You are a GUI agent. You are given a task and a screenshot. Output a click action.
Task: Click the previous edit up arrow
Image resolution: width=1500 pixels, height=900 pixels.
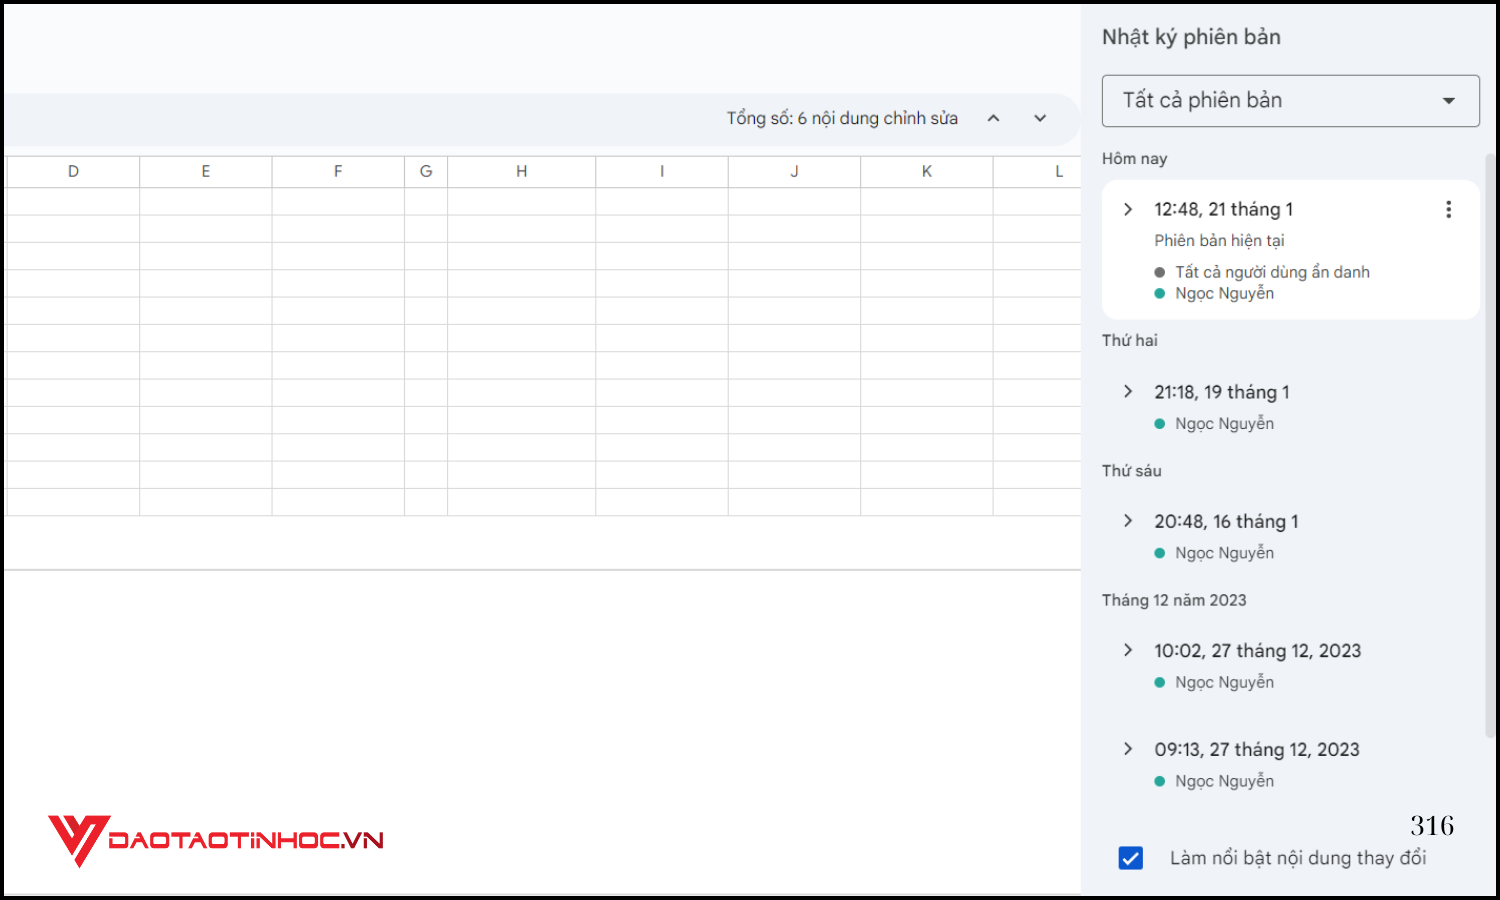[993, 118]
